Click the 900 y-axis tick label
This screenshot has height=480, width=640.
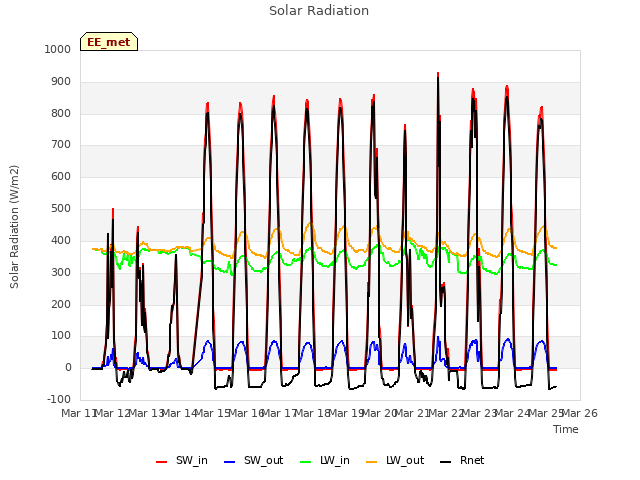pos(61,82)
